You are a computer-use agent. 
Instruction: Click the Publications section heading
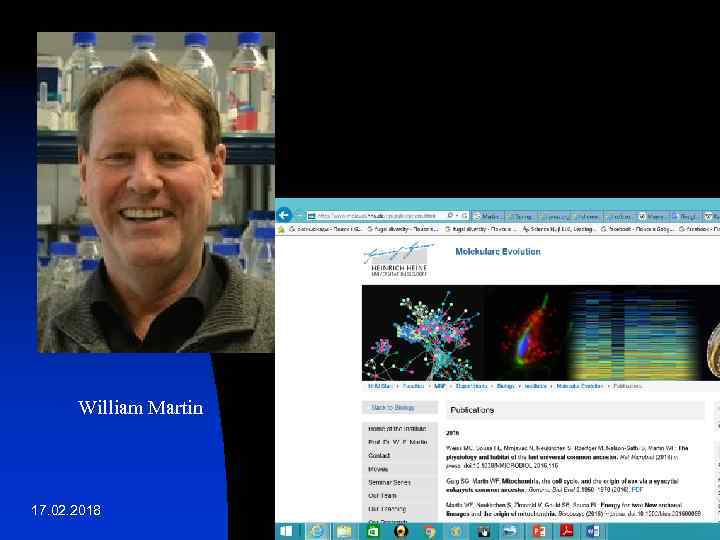472,410
